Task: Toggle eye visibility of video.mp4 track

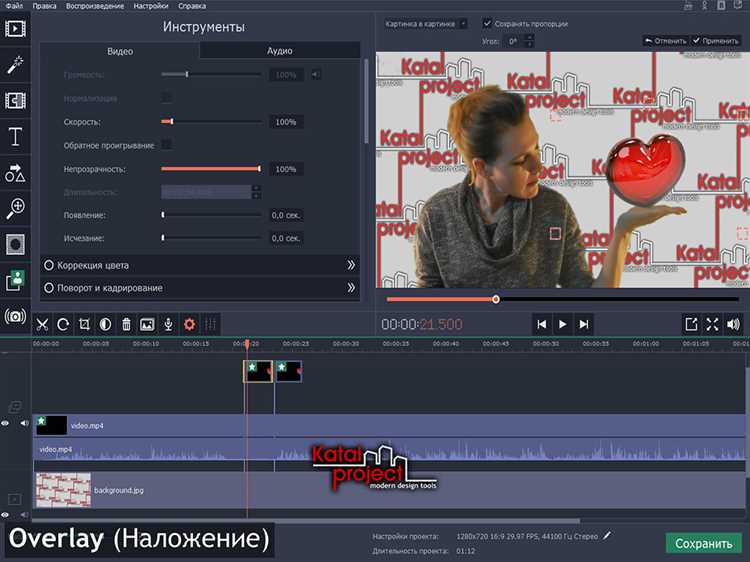Action: click(x=6, y=424)
